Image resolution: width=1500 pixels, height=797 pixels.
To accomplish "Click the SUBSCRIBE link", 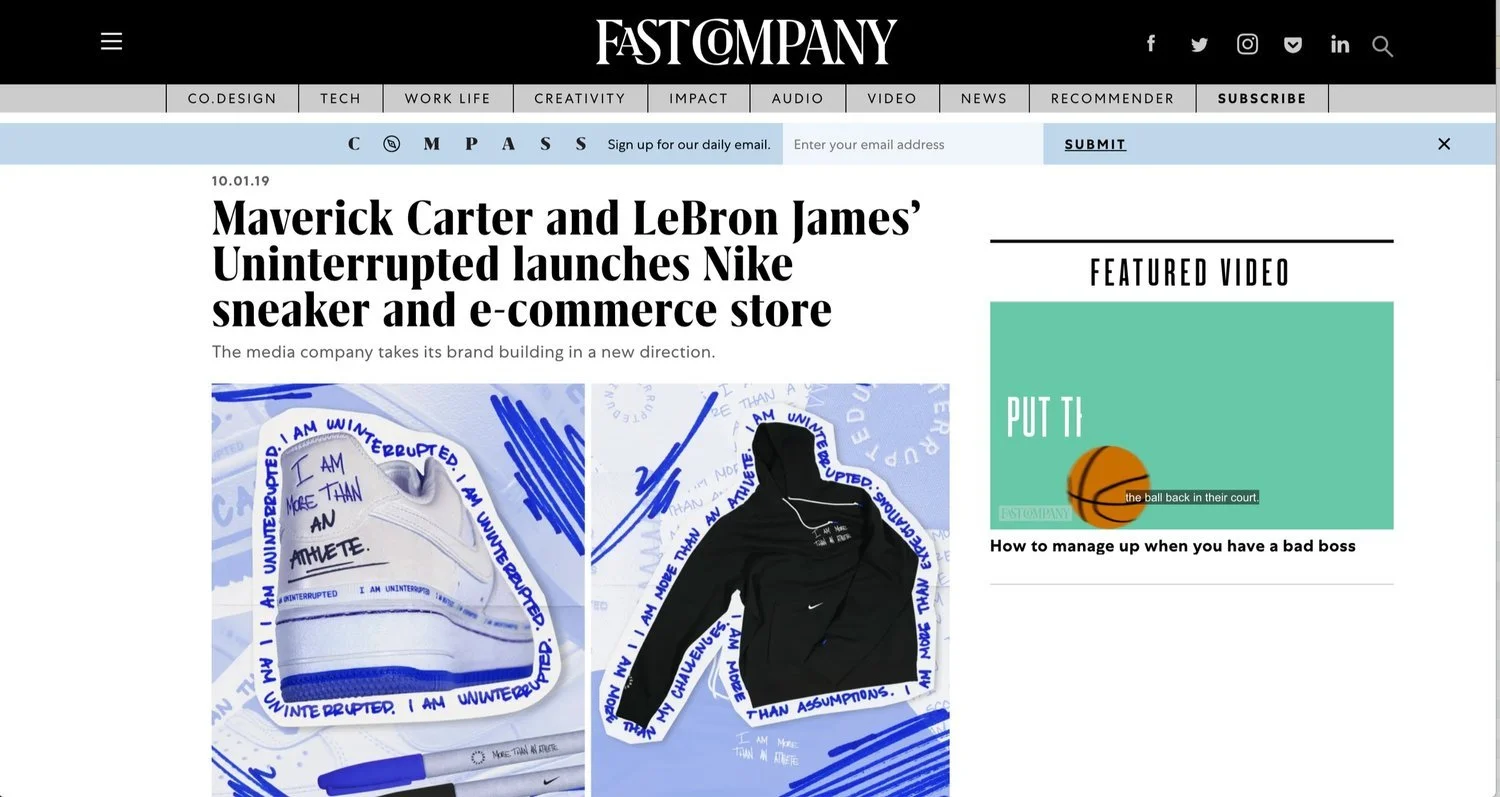I will pyautogui.click(x=1262, y=98).
